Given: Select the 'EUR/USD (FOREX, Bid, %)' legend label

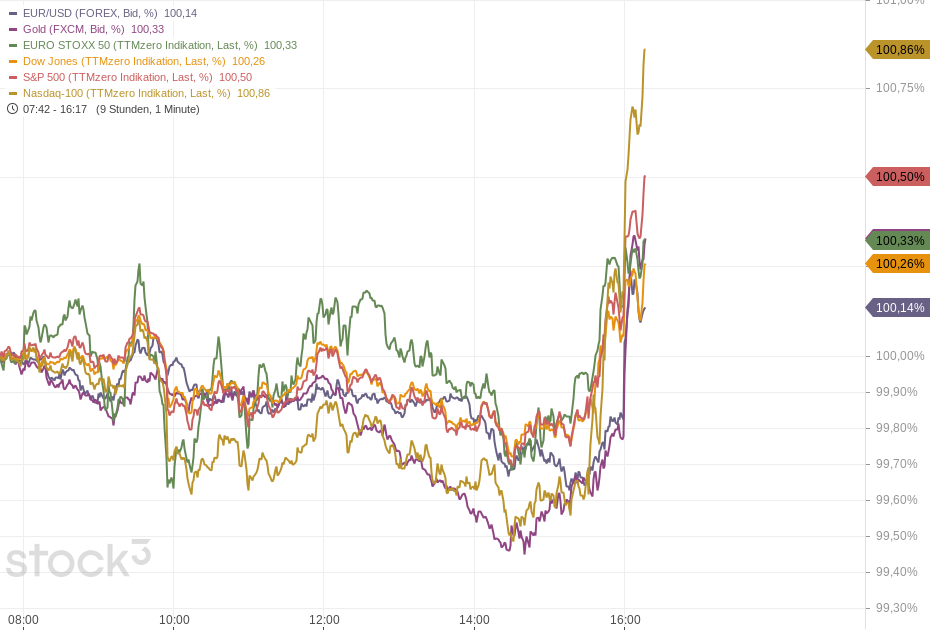Looking at the screenshot, I should point(90,13).
